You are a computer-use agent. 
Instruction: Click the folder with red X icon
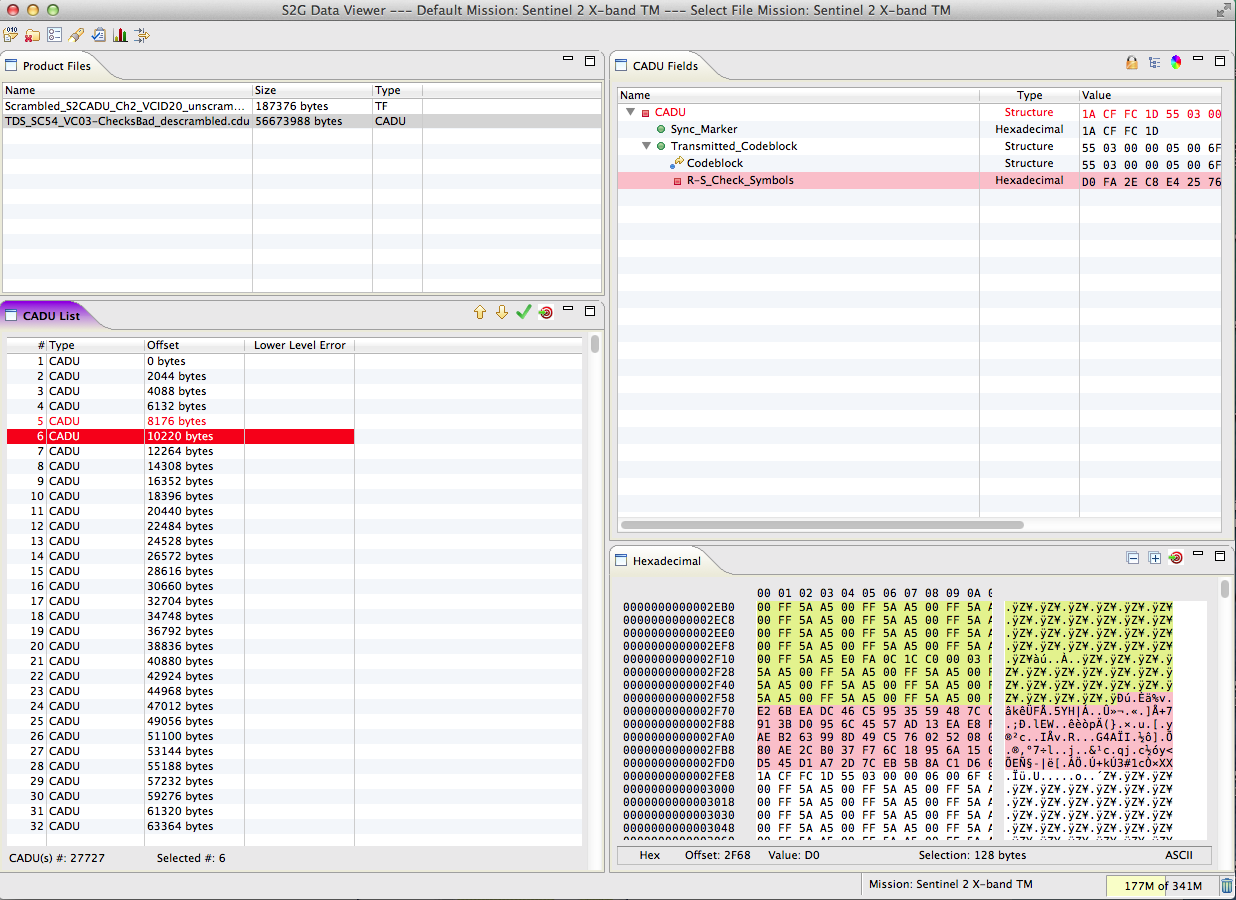point(33,35)
